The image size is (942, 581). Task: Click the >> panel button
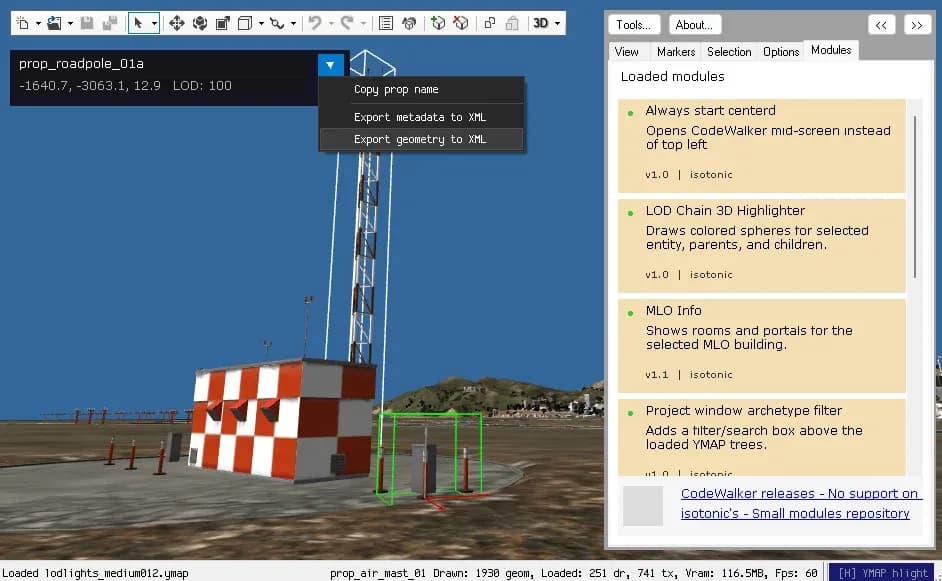(917, 25)
